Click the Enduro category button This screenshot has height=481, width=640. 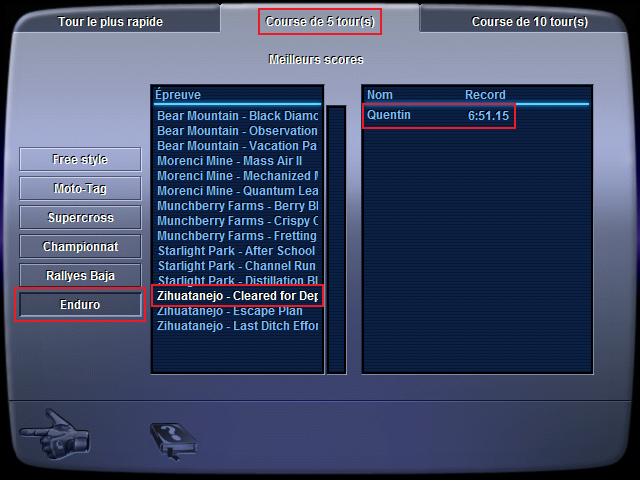(80, 305)
